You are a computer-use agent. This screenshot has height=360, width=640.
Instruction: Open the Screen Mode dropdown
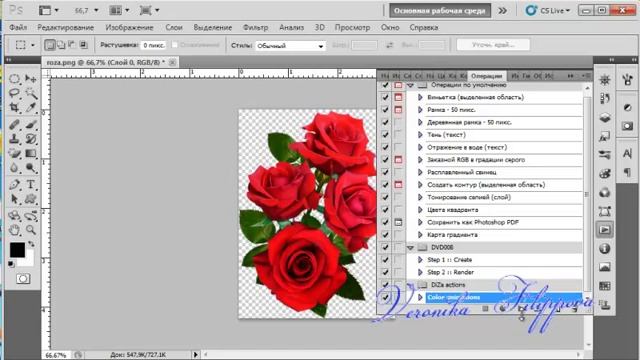(149, 11)
